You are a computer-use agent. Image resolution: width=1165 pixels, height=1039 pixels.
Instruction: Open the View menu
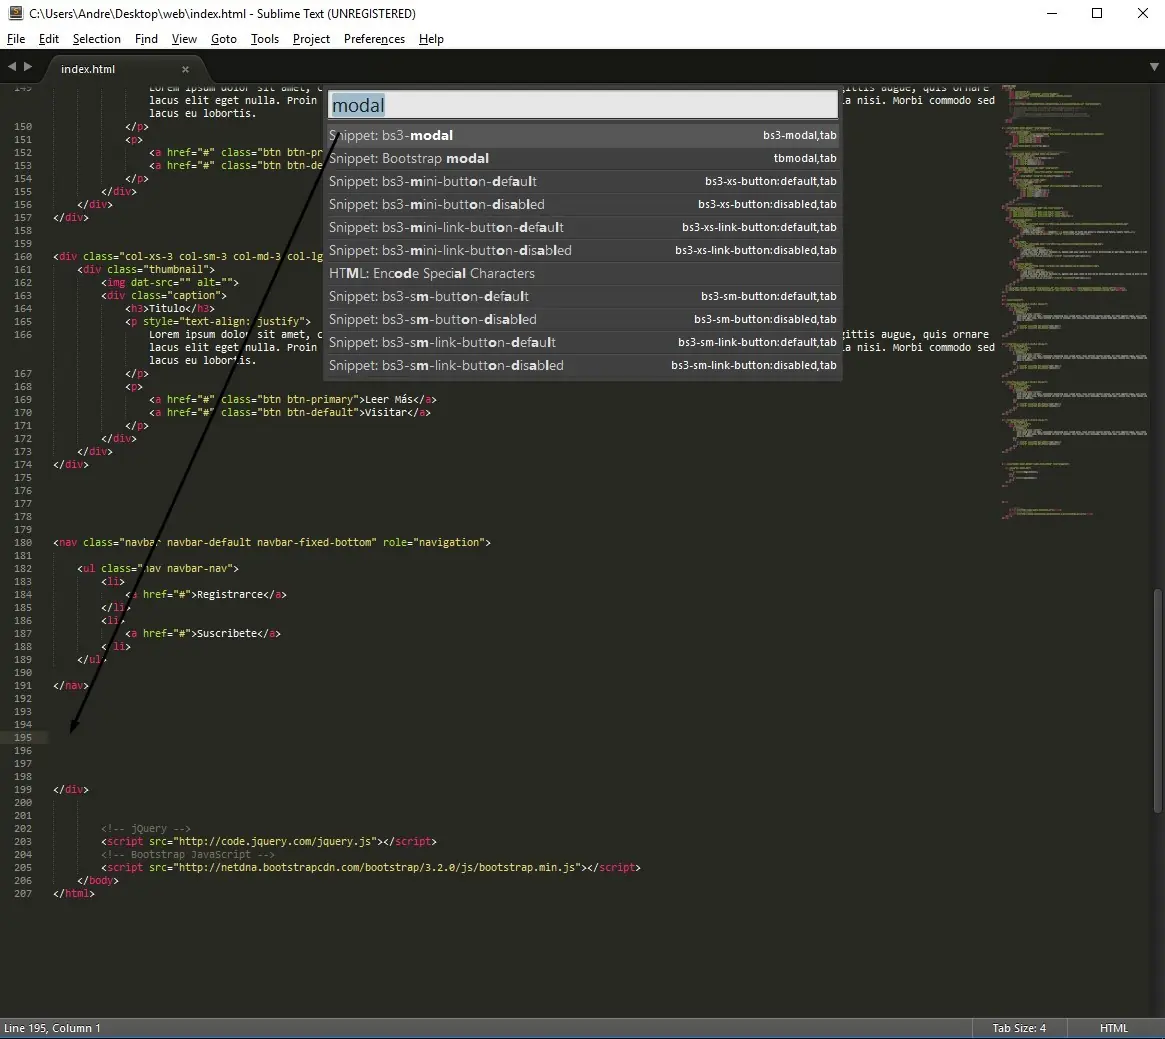tap(184, 39)
